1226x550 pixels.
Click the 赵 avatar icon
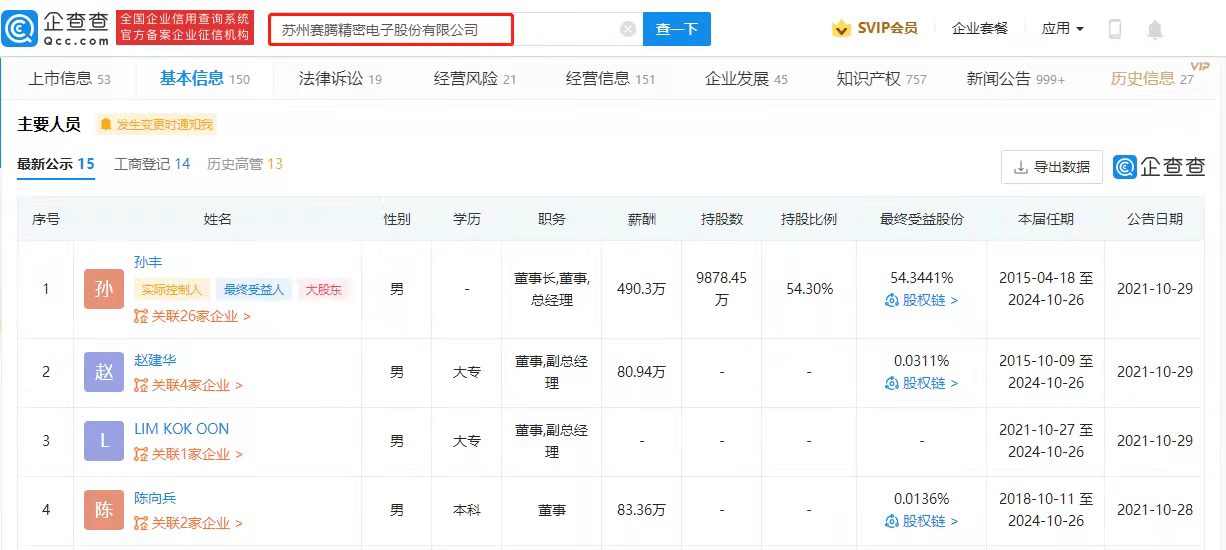pyautogui.click(x=104, y=372)
